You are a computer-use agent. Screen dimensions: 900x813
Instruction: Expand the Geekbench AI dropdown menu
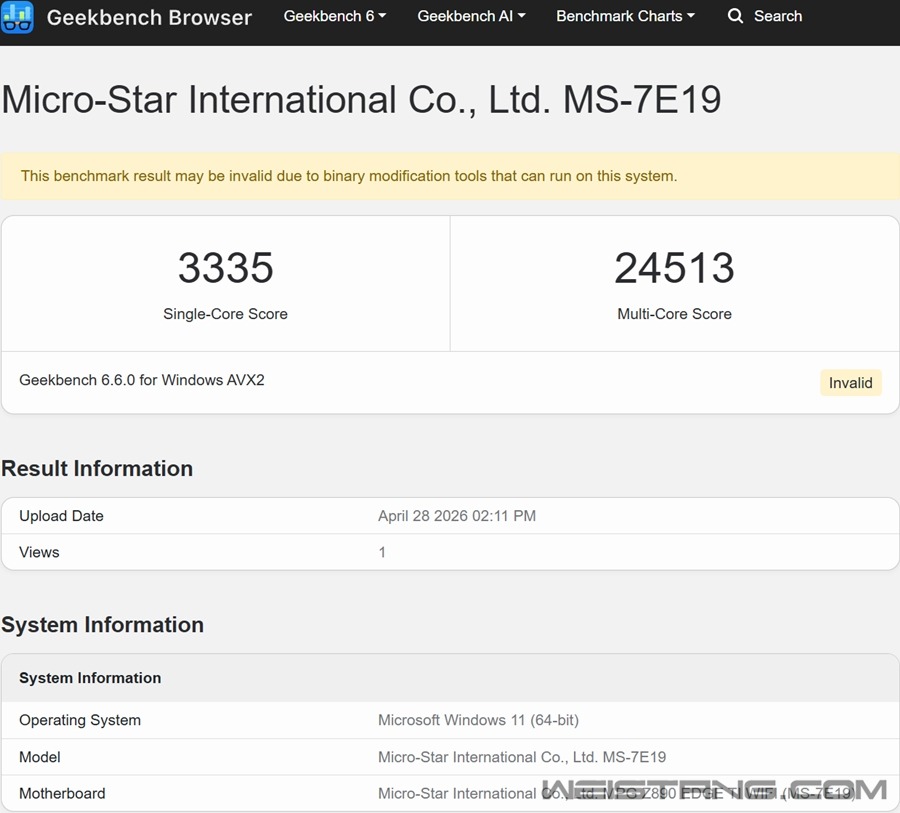click(471, 16)
